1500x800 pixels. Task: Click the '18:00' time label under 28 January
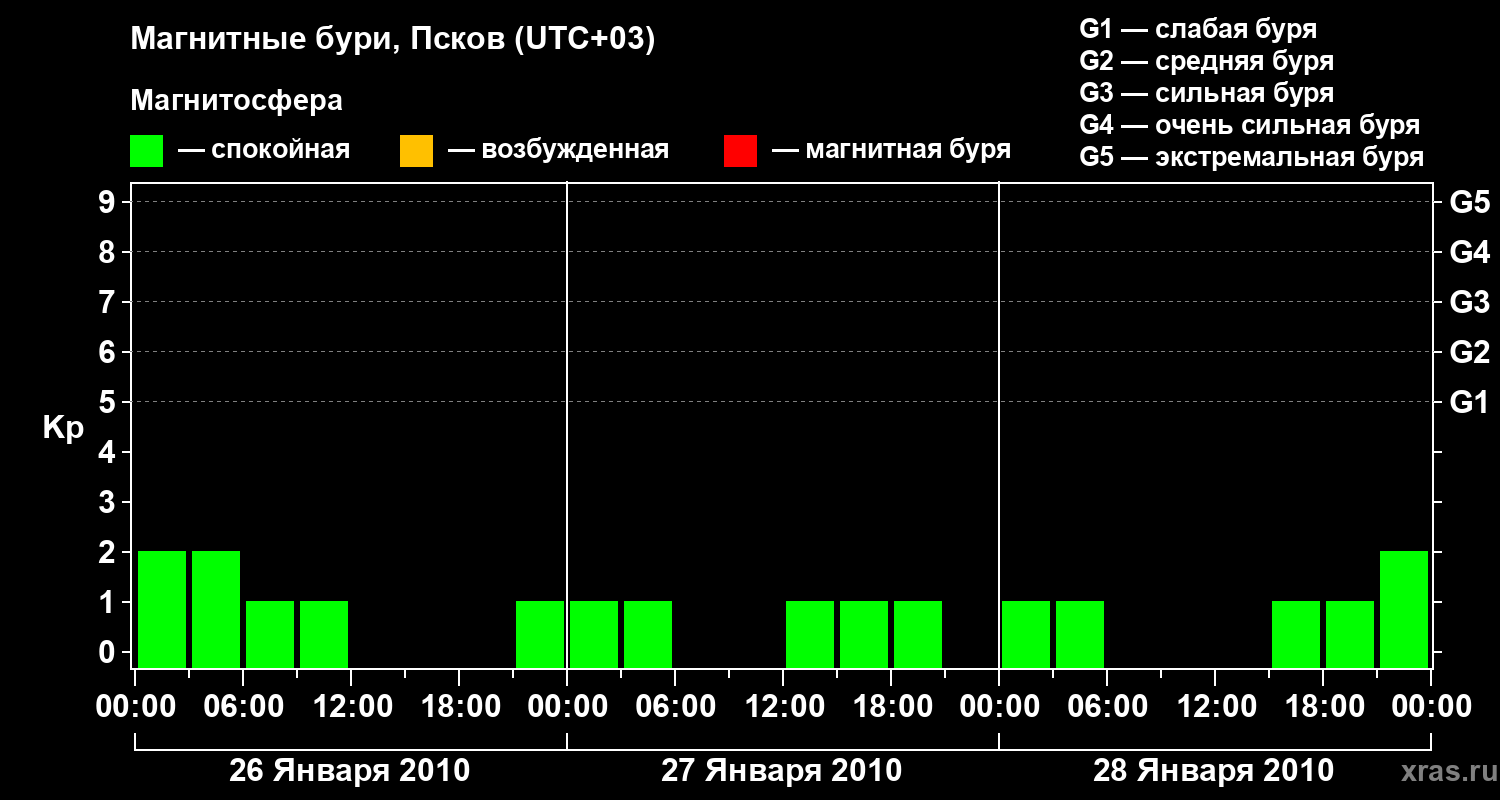pos(1323,707)
